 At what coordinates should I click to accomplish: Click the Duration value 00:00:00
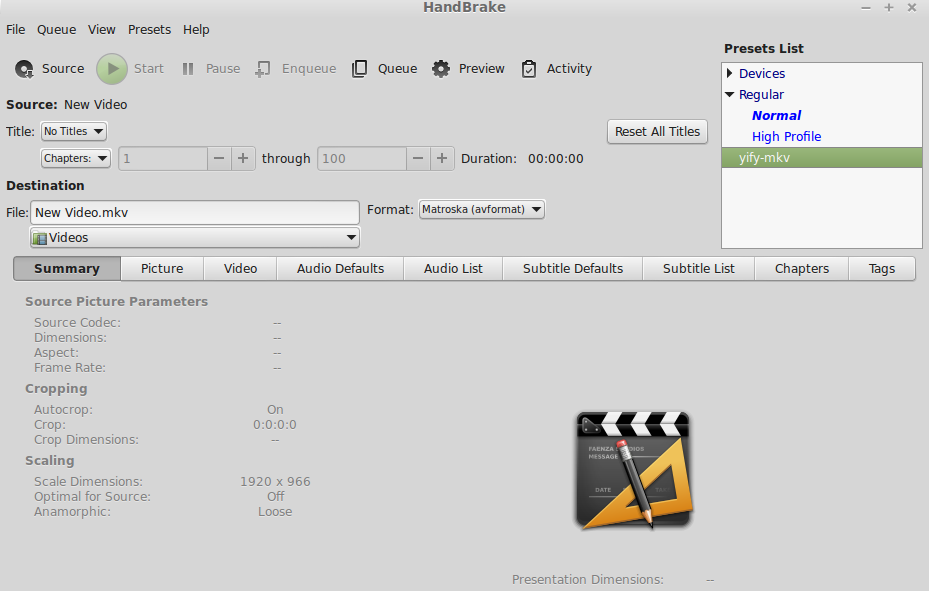(x=556, y=159)
